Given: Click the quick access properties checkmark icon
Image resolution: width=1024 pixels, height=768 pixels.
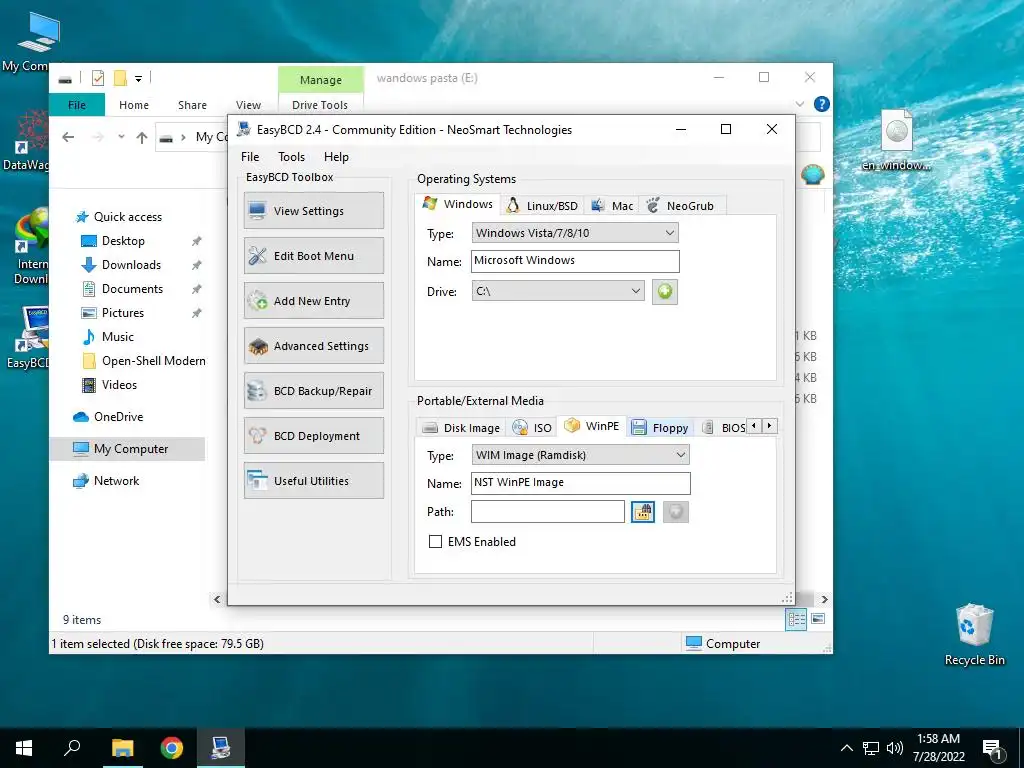Looking at the screenshot, I should click(98, 78).
